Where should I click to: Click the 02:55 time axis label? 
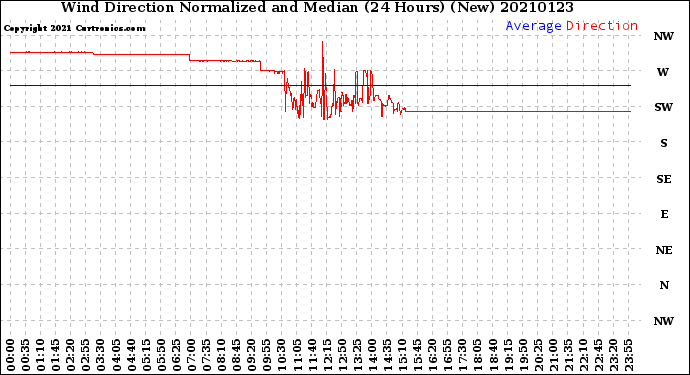86,355
